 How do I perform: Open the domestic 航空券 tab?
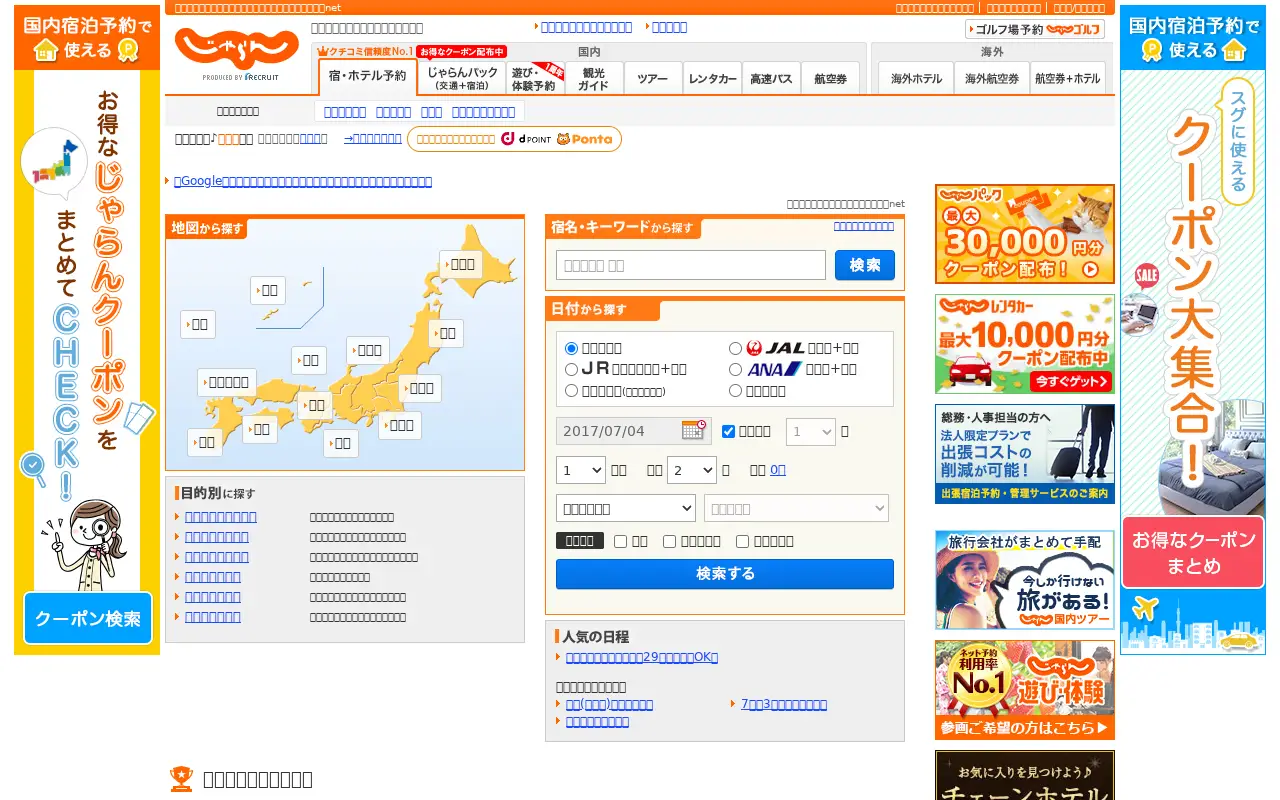pos(830,78)
